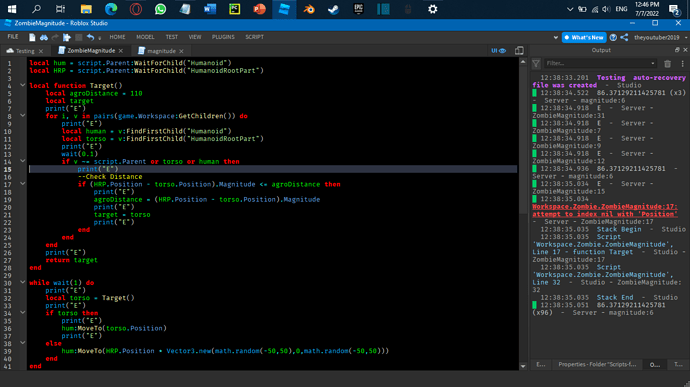
Task: Click the Redo arrow icon
Action: click(55, 37)
